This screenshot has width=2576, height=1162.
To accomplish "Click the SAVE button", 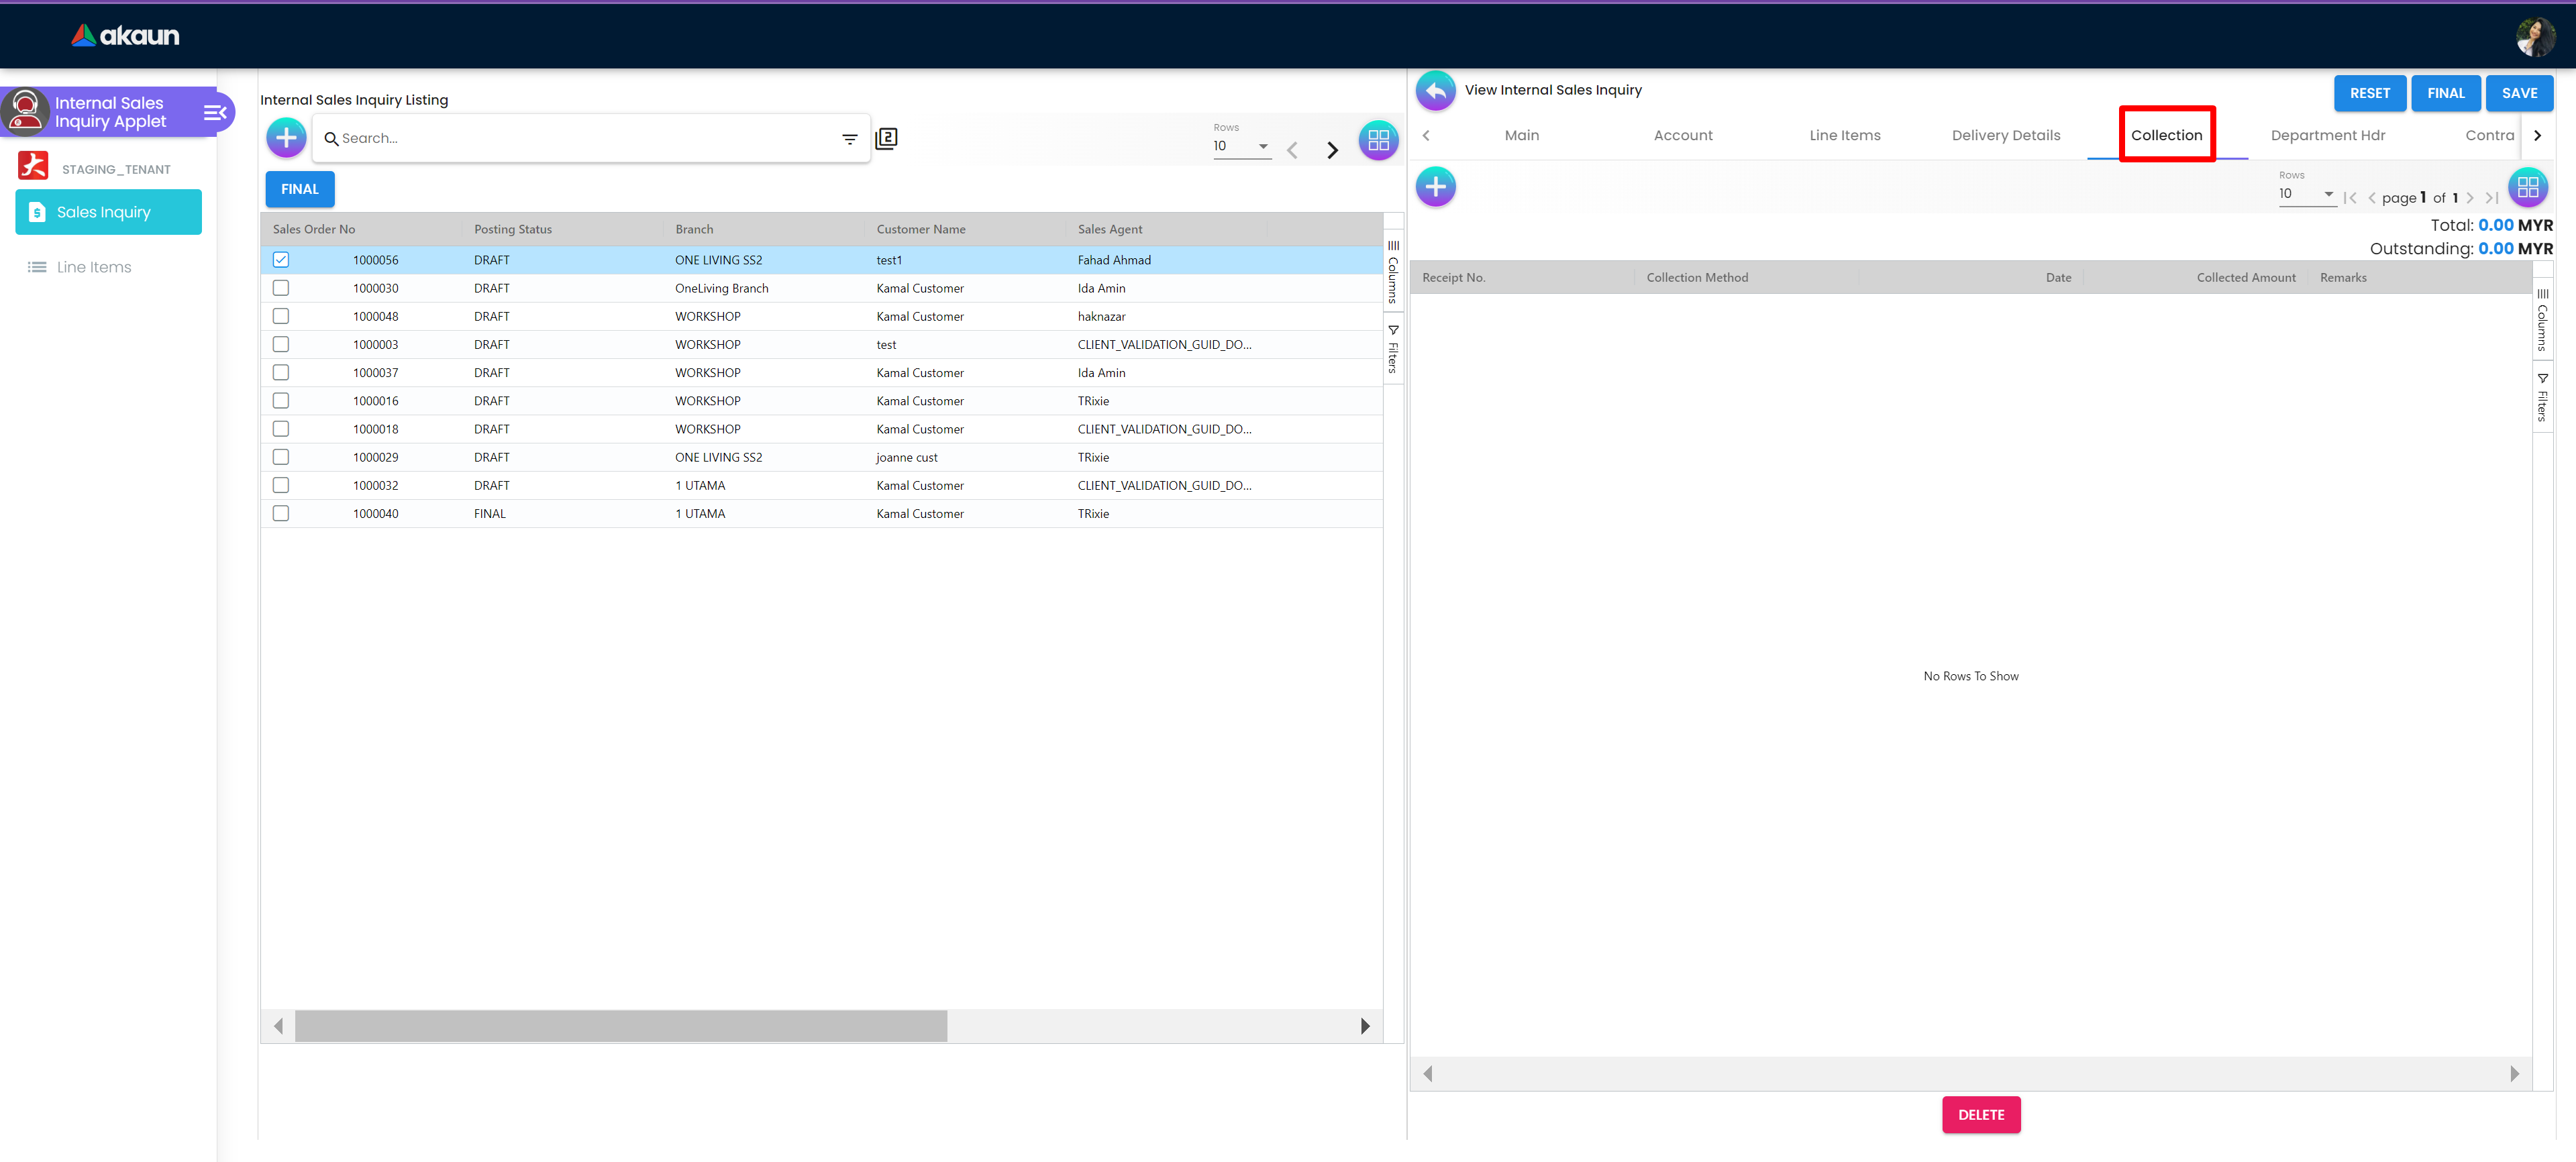I will [x=2518, y=93].
